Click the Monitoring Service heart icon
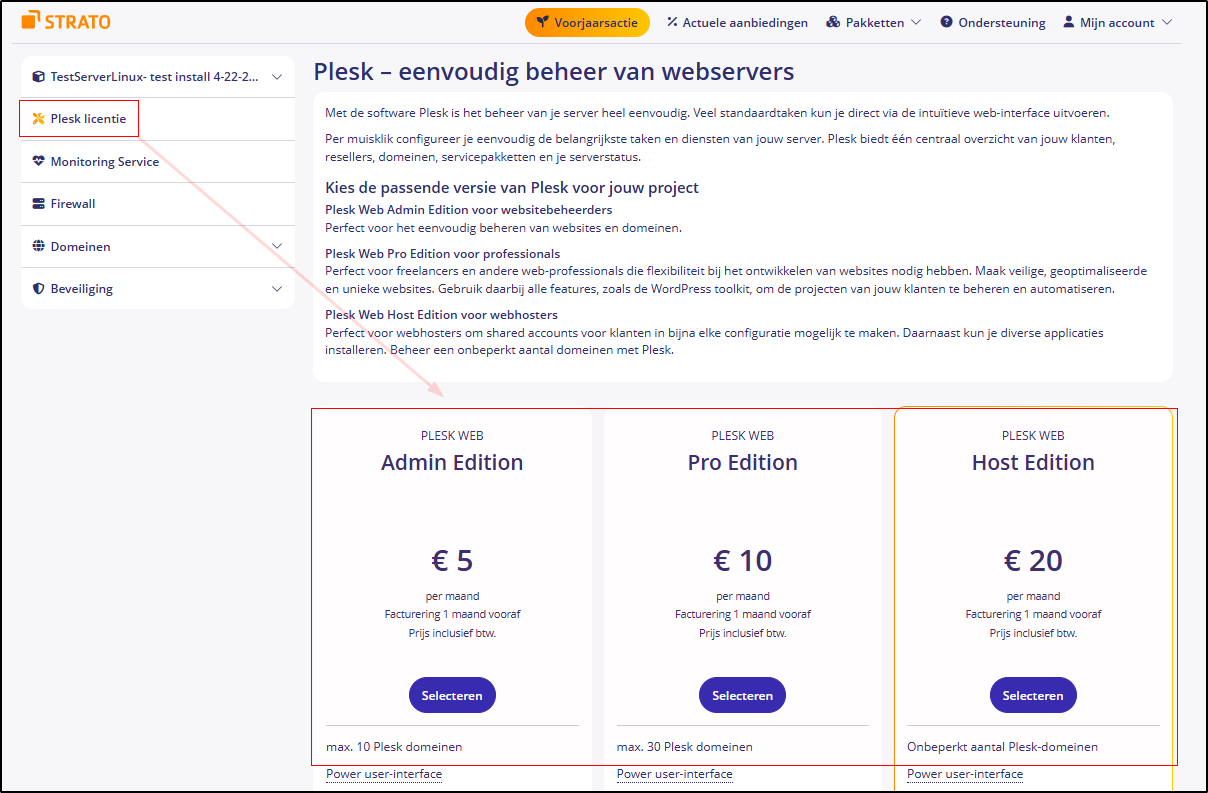This screenshot has width=1208, height=793. [x=39, y=161]
